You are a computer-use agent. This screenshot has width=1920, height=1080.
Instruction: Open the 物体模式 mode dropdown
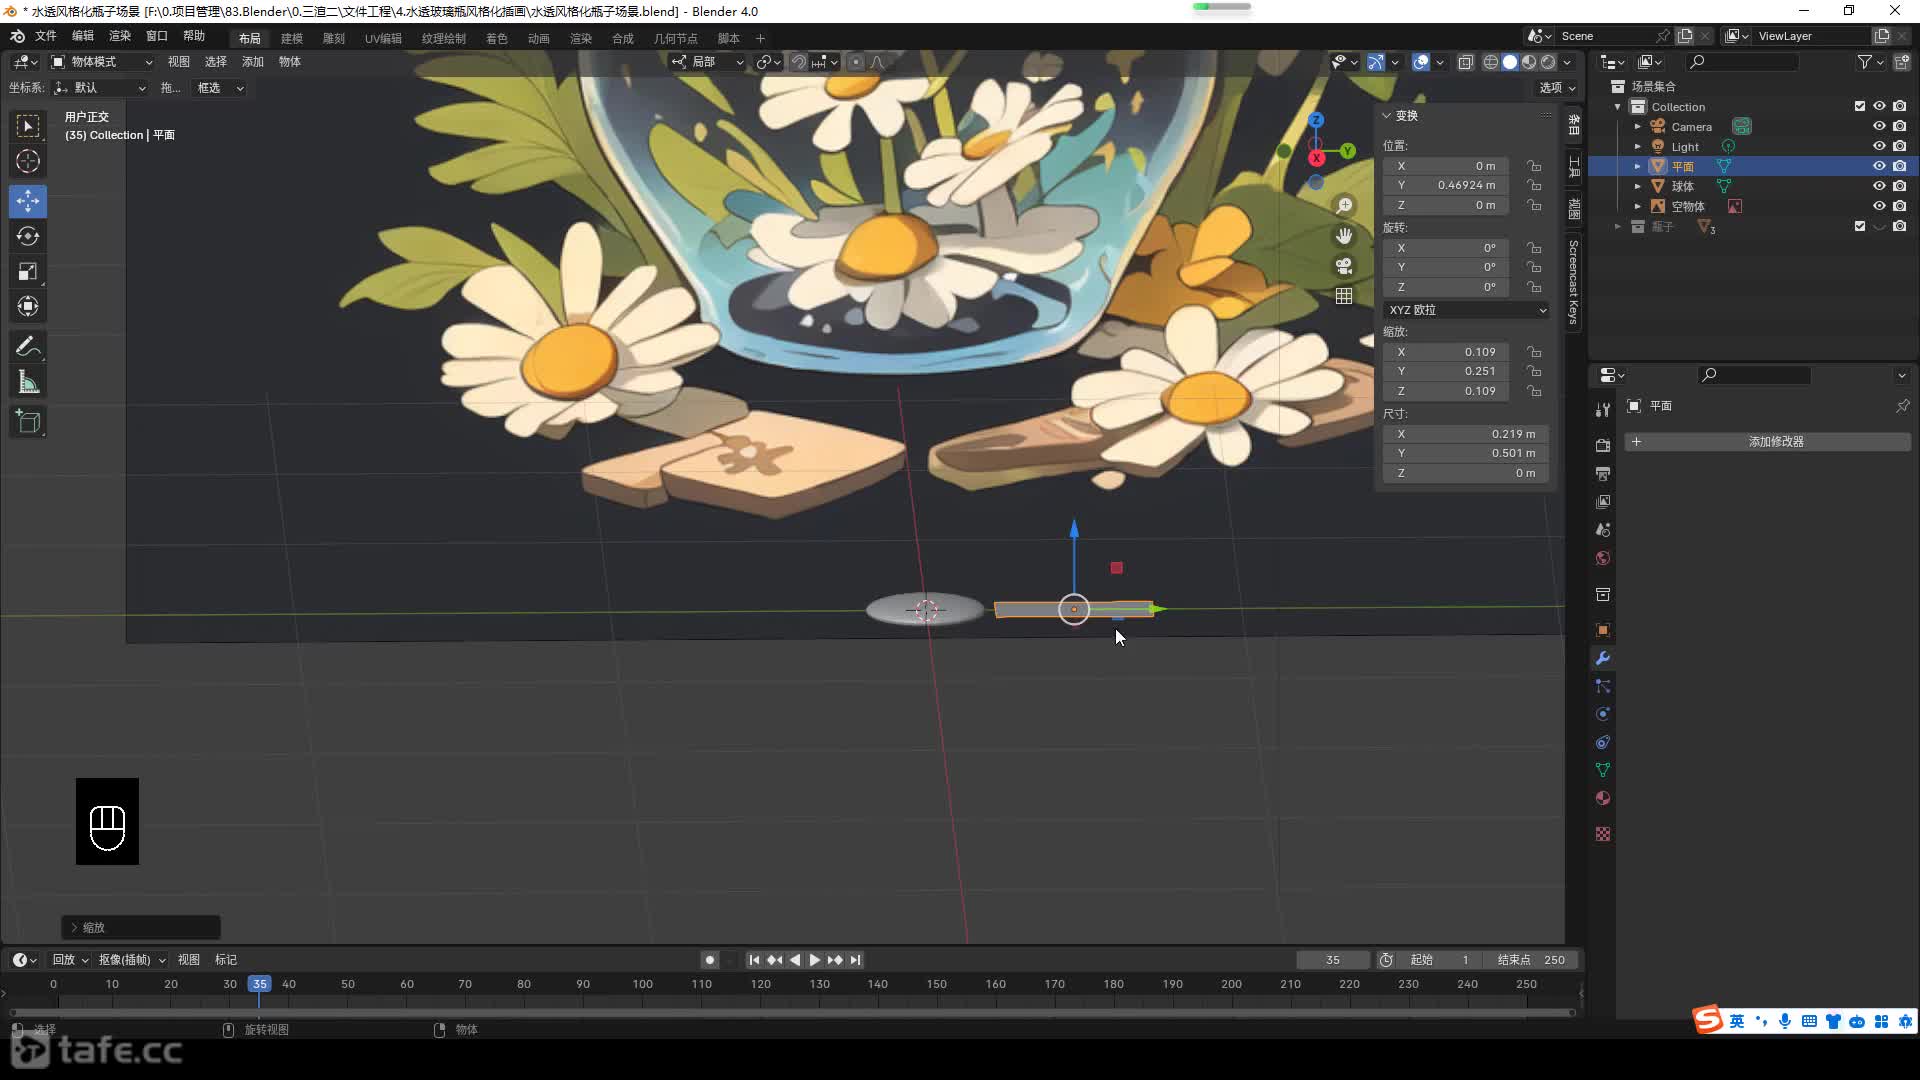click(101, 62)
